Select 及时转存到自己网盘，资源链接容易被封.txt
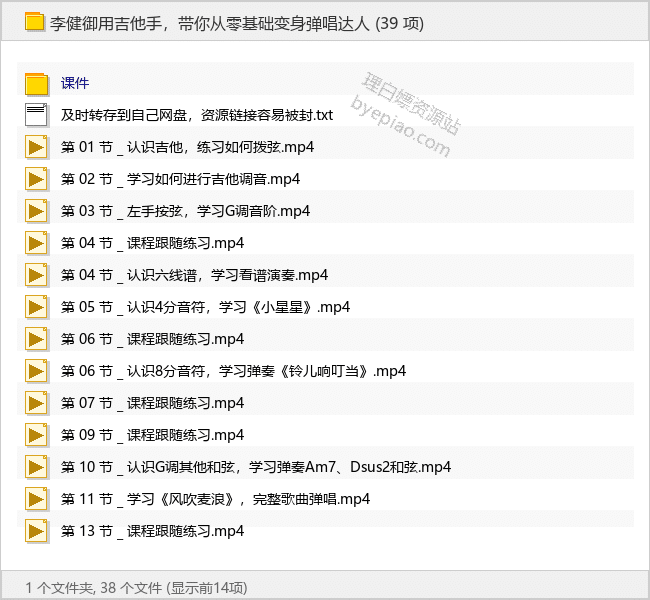 tap(197, 115)
